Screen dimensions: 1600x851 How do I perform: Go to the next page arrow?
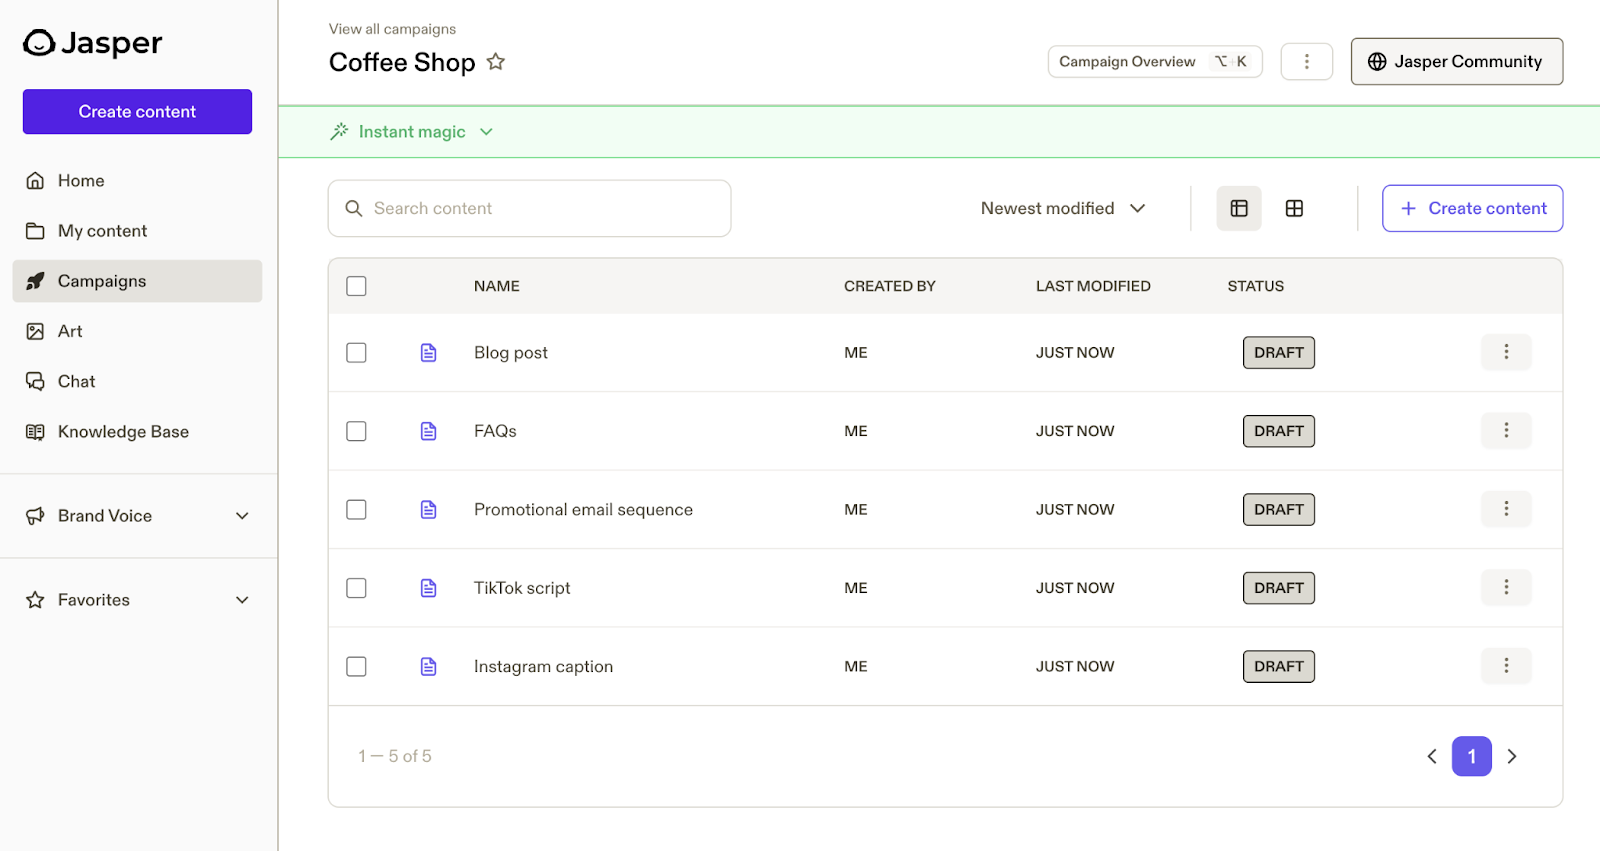(1511, 756)
